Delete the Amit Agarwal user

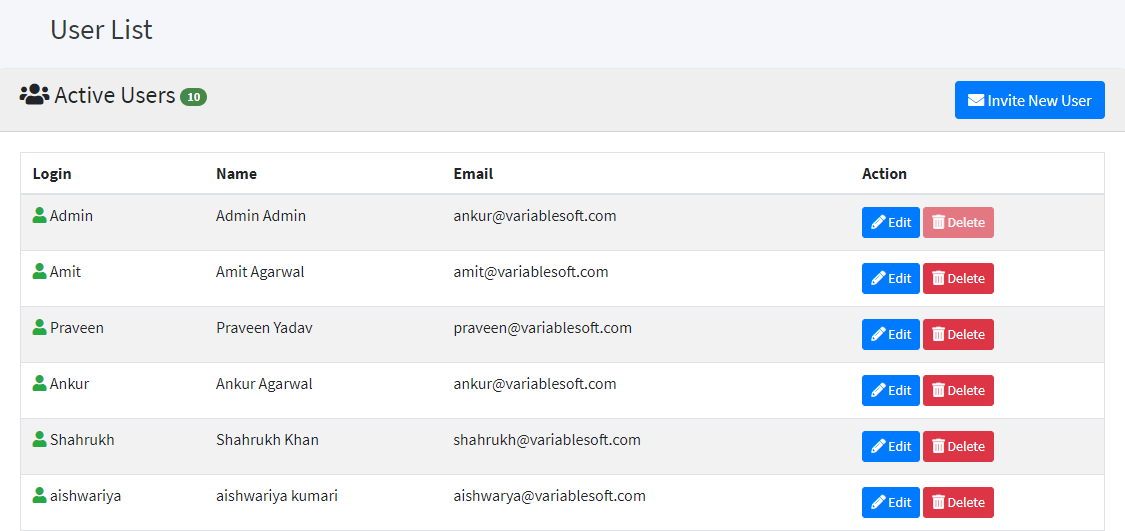coord(957,278)
